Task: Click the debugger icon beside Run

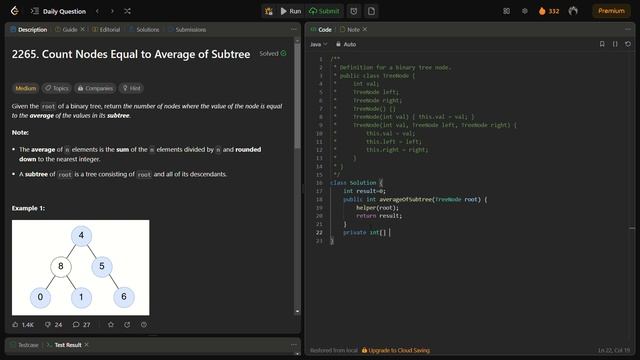Action: coord(269,11)
